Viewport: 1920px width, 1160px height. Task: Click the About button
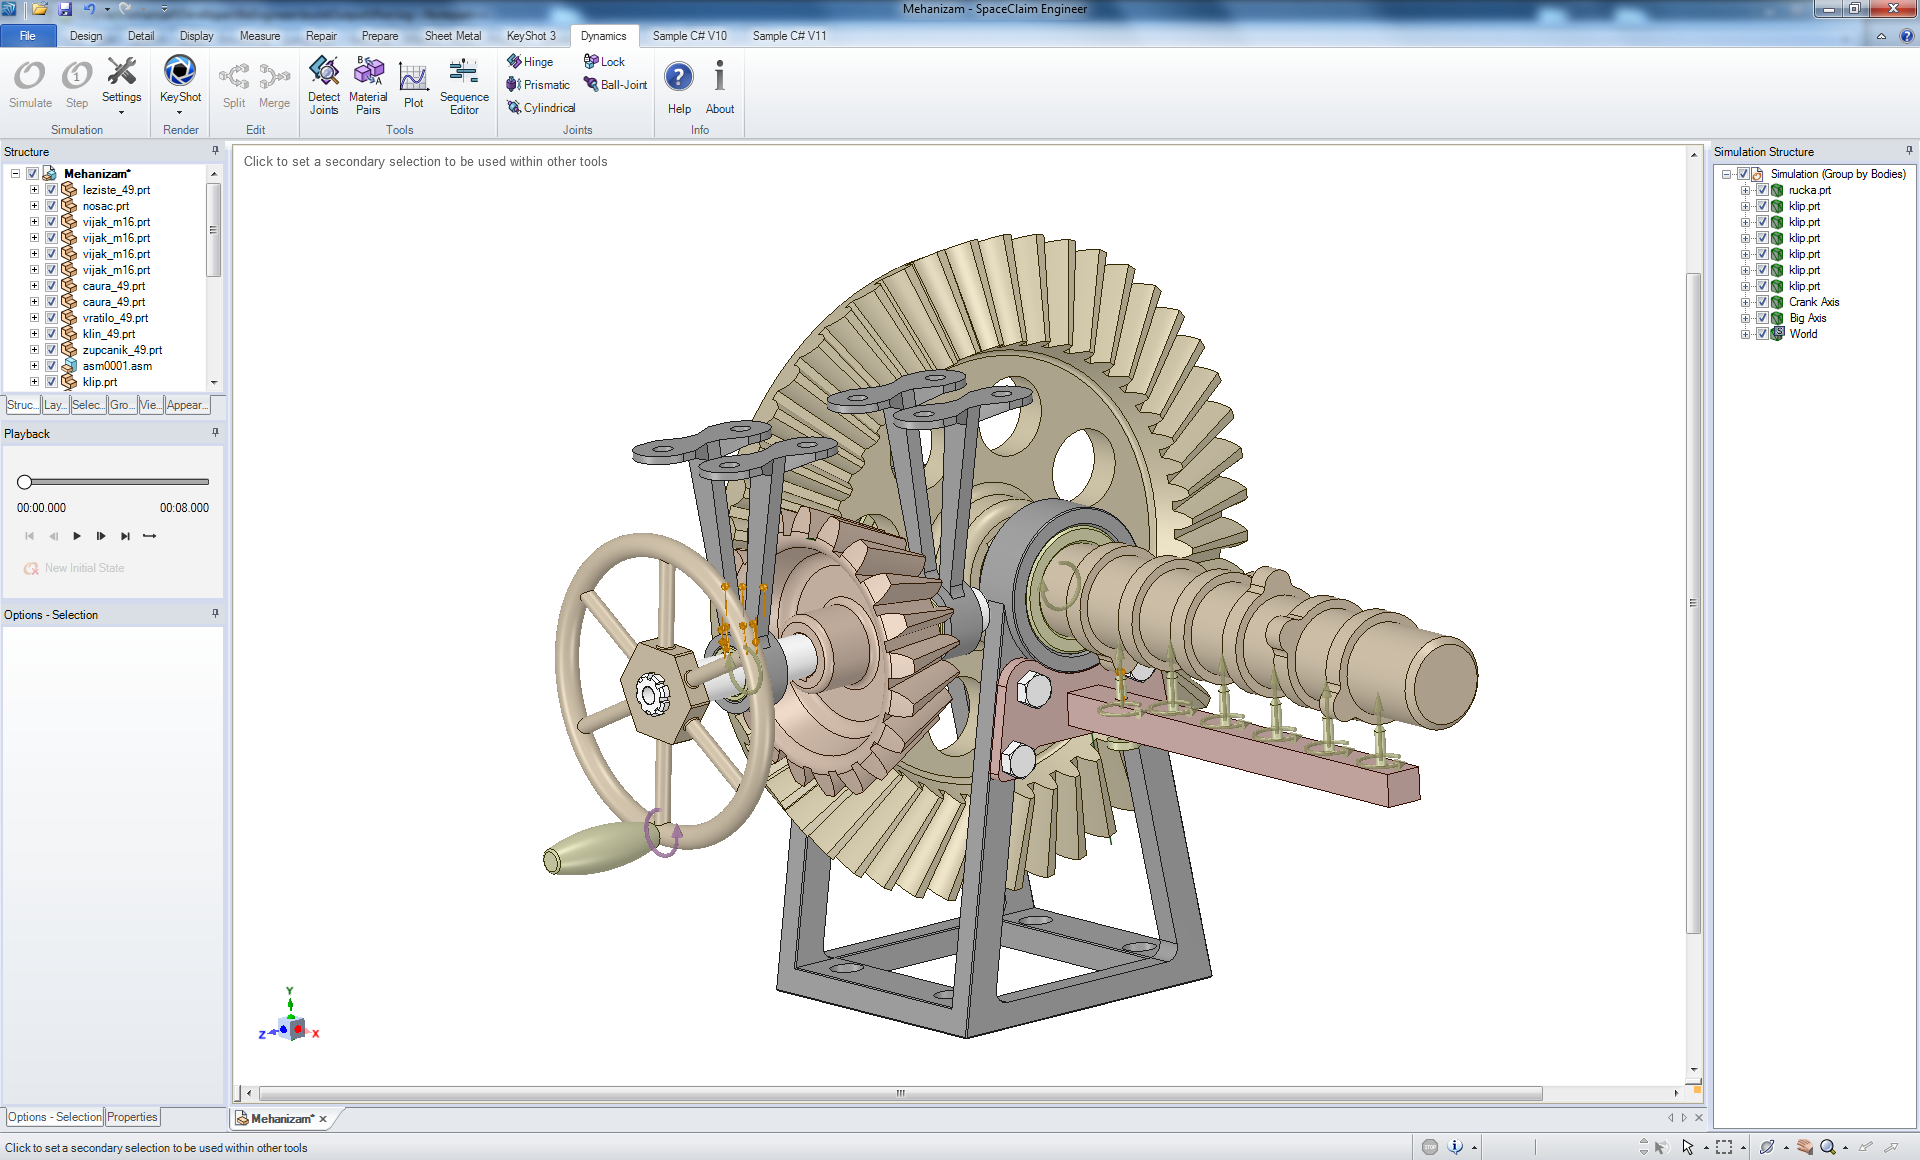(719, 85)
